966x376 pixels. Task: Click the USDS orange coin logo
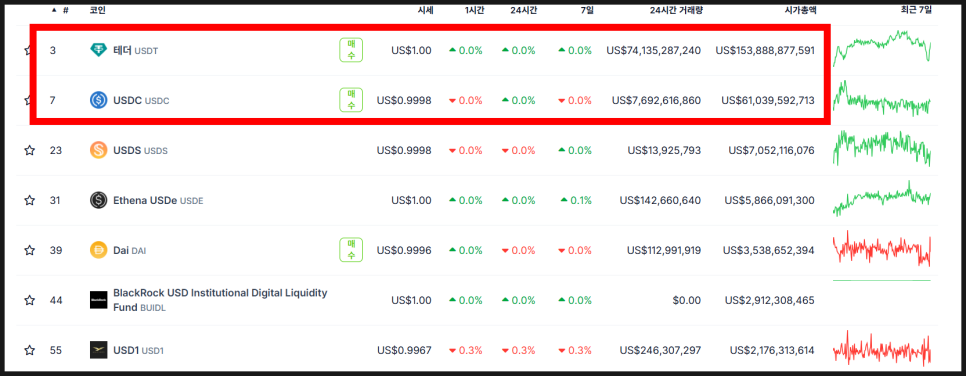(99, 150)
